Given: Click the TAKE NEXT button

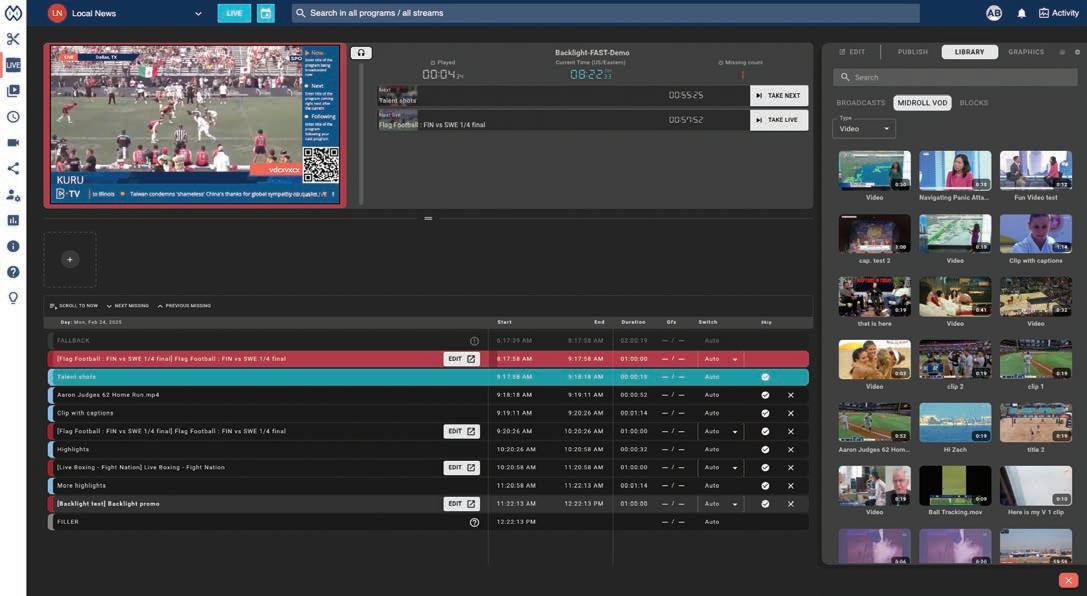Looking at the screenshot, I should click(x=779, y=96).
